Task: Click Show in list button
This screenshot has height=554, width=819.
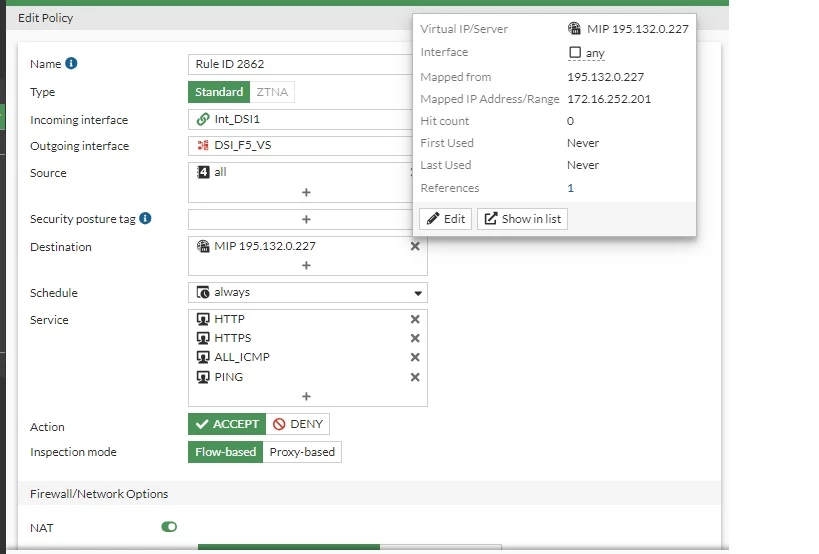Action: (x=522, y=219)
